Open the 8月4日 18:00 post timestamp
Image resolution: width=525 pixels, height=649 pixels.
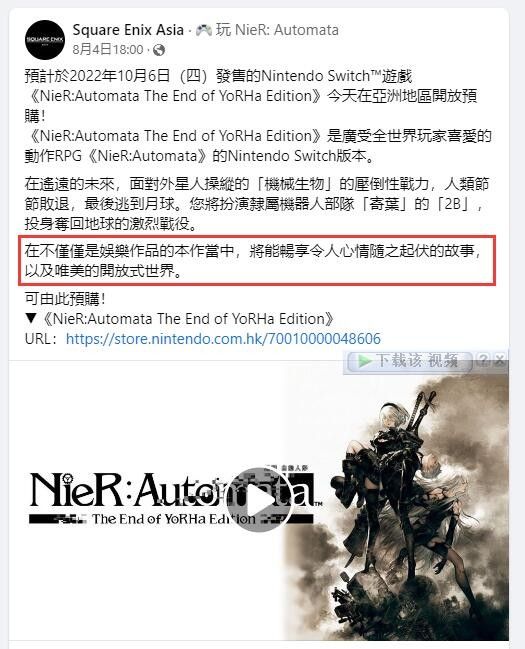(108, 50)
